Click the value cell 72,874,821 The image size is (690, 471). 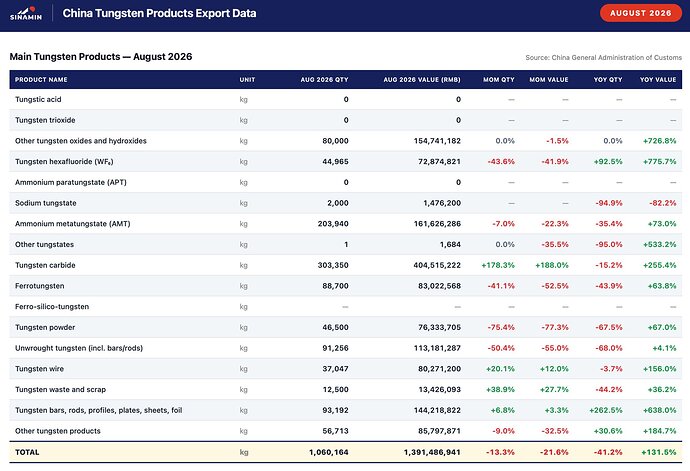(439, 162)
